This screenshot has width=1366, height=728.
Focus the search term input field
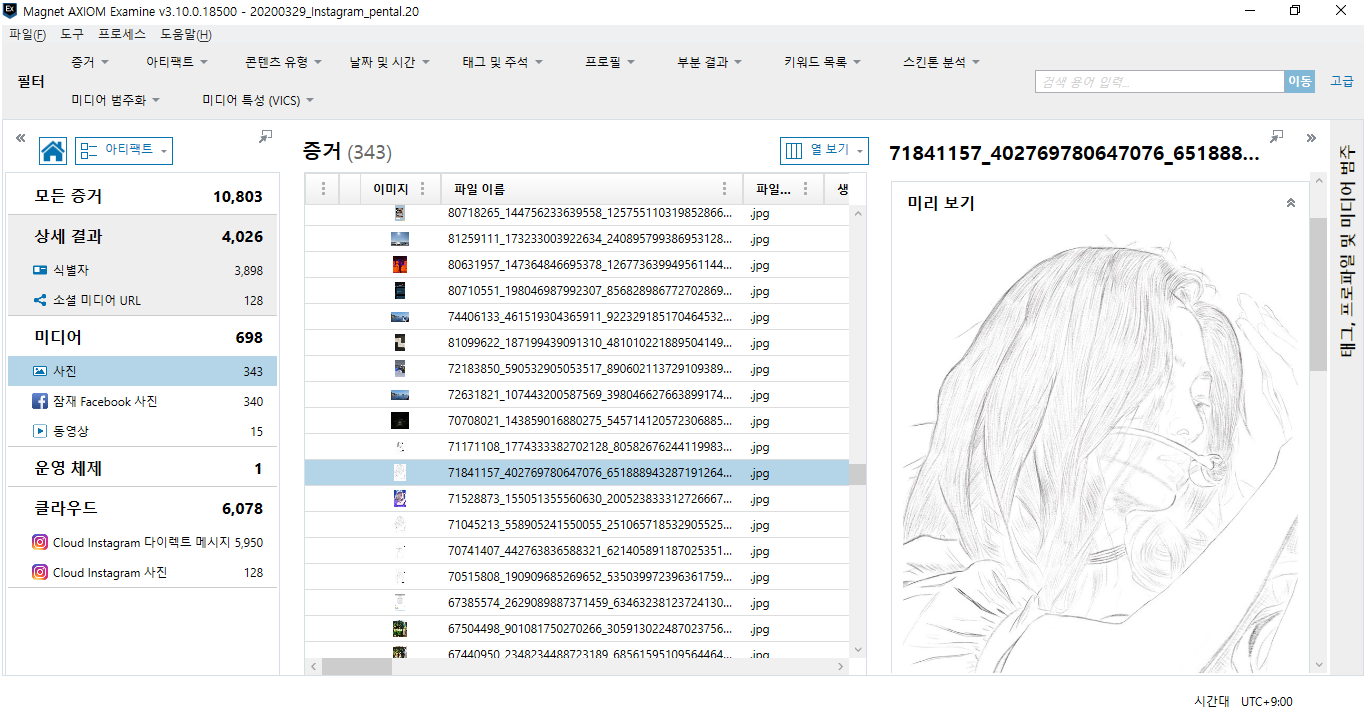pos(1159,82)
